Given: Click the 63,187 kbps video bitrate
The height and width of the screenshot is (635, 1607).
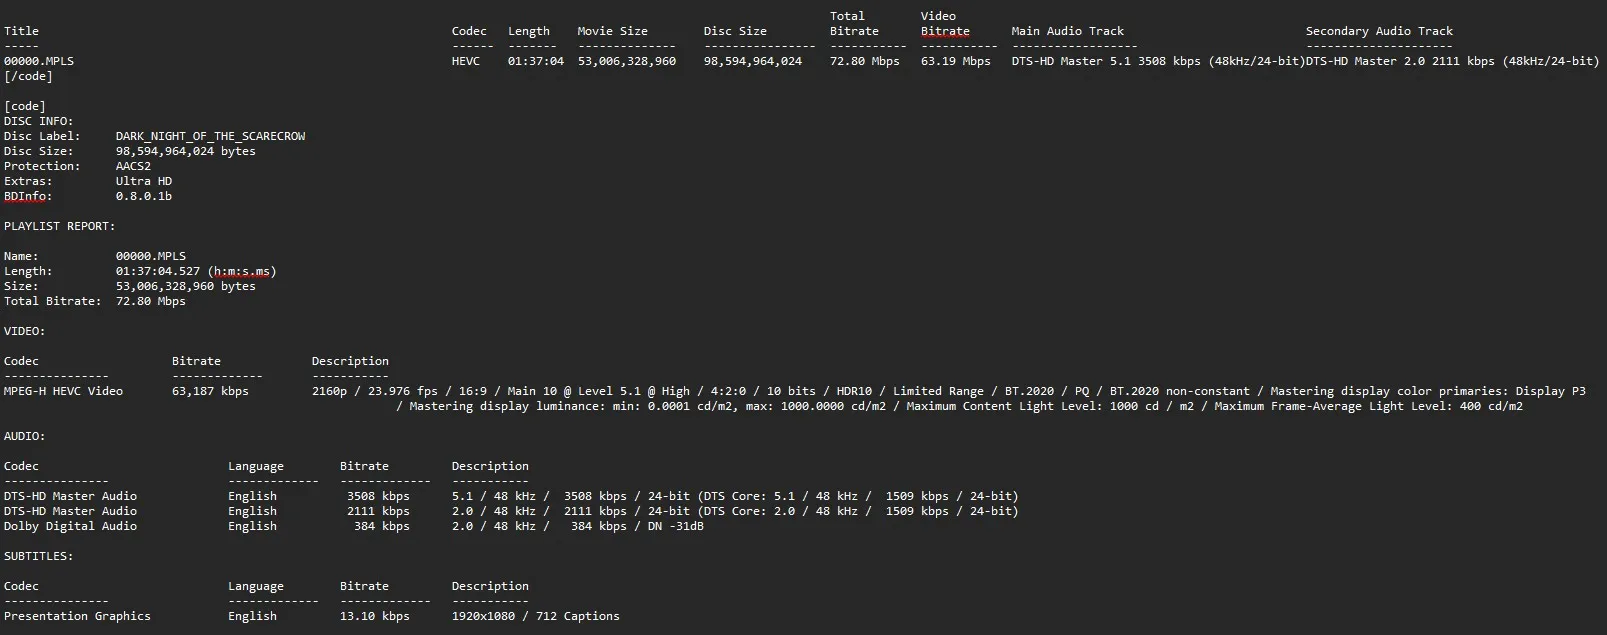Looking at the screenshot, I should (x=210, y=391).
